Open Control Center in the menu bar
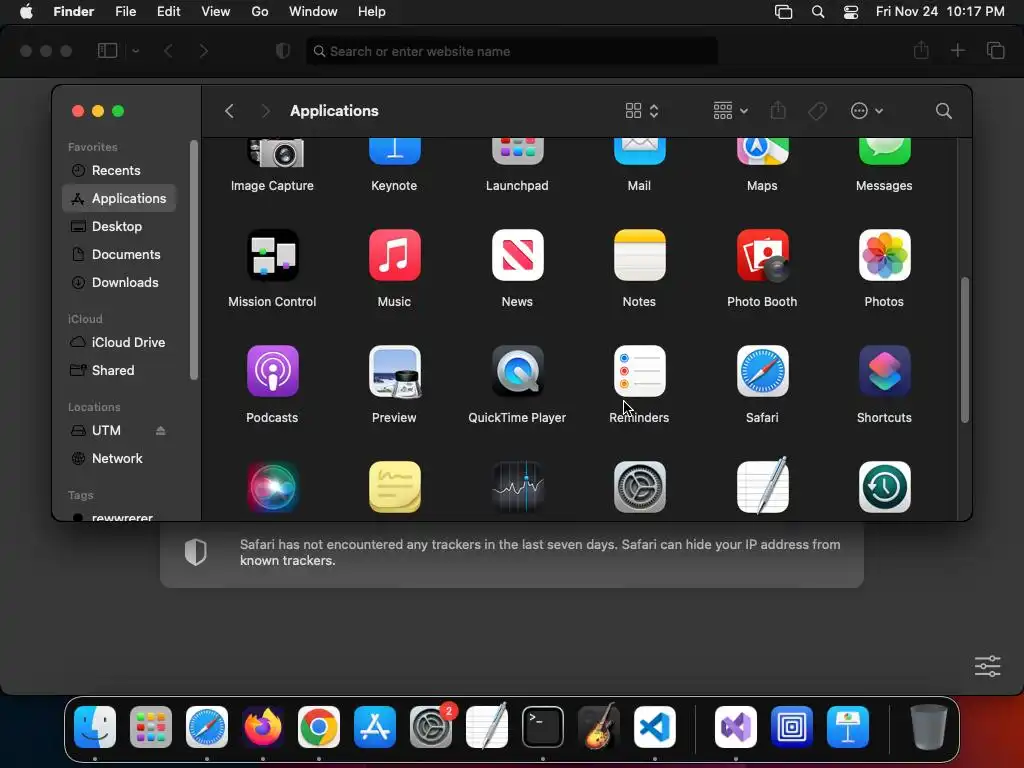Image resolution: width=1024 pixels, height=768 pixels. coord(851,12)
